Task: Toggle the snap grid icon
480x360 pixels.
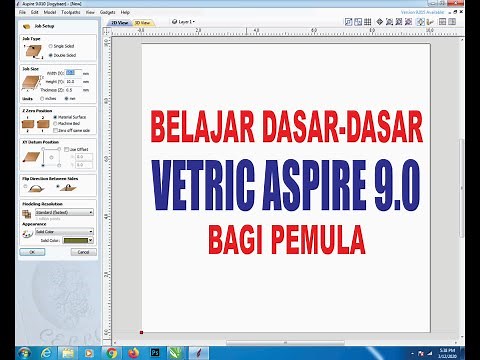Action: pyautogui.click(x=368, y=22)
